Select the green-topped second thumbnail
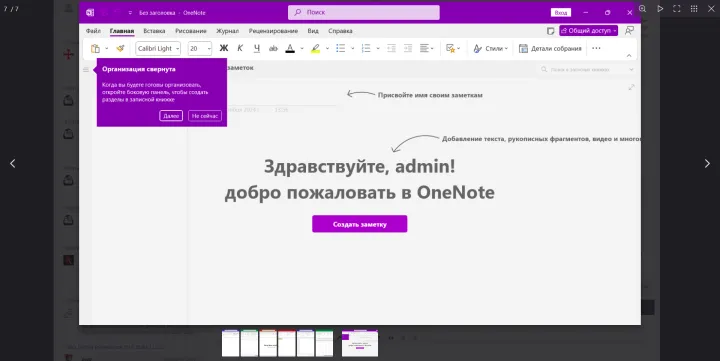 249,343
